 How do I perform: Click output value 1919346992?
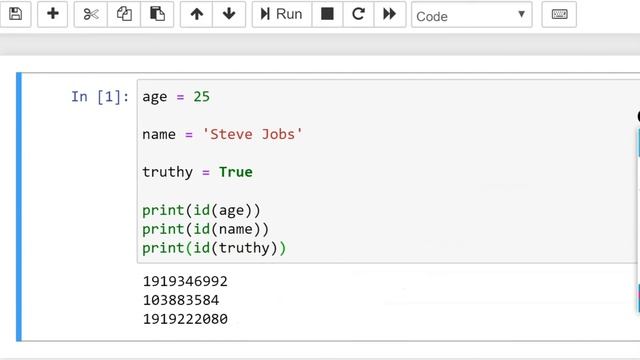(185, 281)
